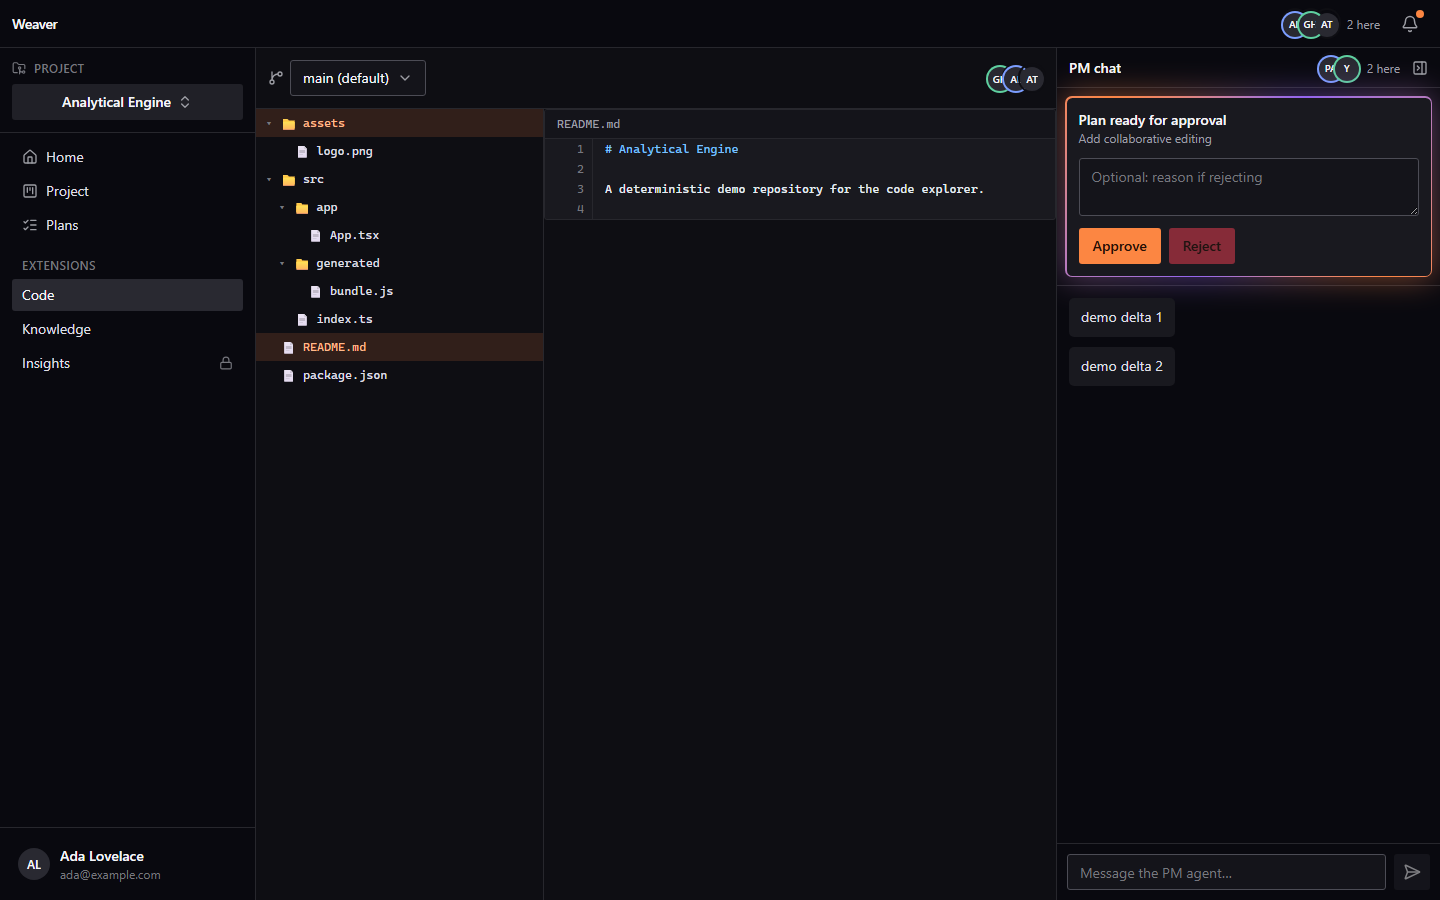1440x900 pixels.
Task: Click the bundle.js file icon
Action: tap(315, 292)
